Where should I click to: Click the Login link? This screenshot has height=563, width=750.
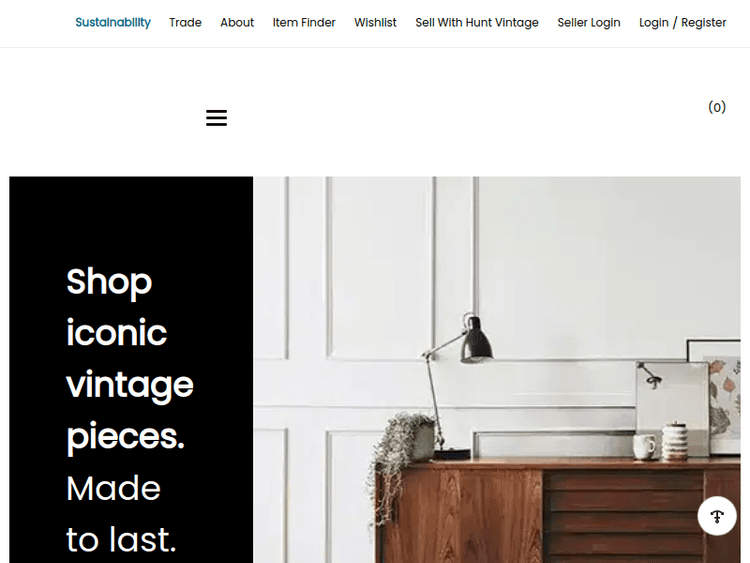[x=653, y=22]
